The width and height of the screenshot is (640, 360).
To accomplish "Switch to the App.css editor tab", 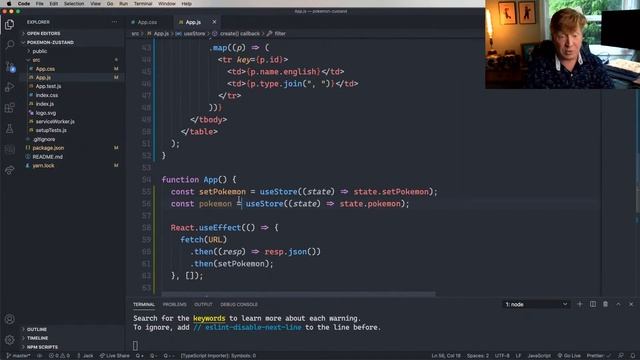I will coord(147,22).
